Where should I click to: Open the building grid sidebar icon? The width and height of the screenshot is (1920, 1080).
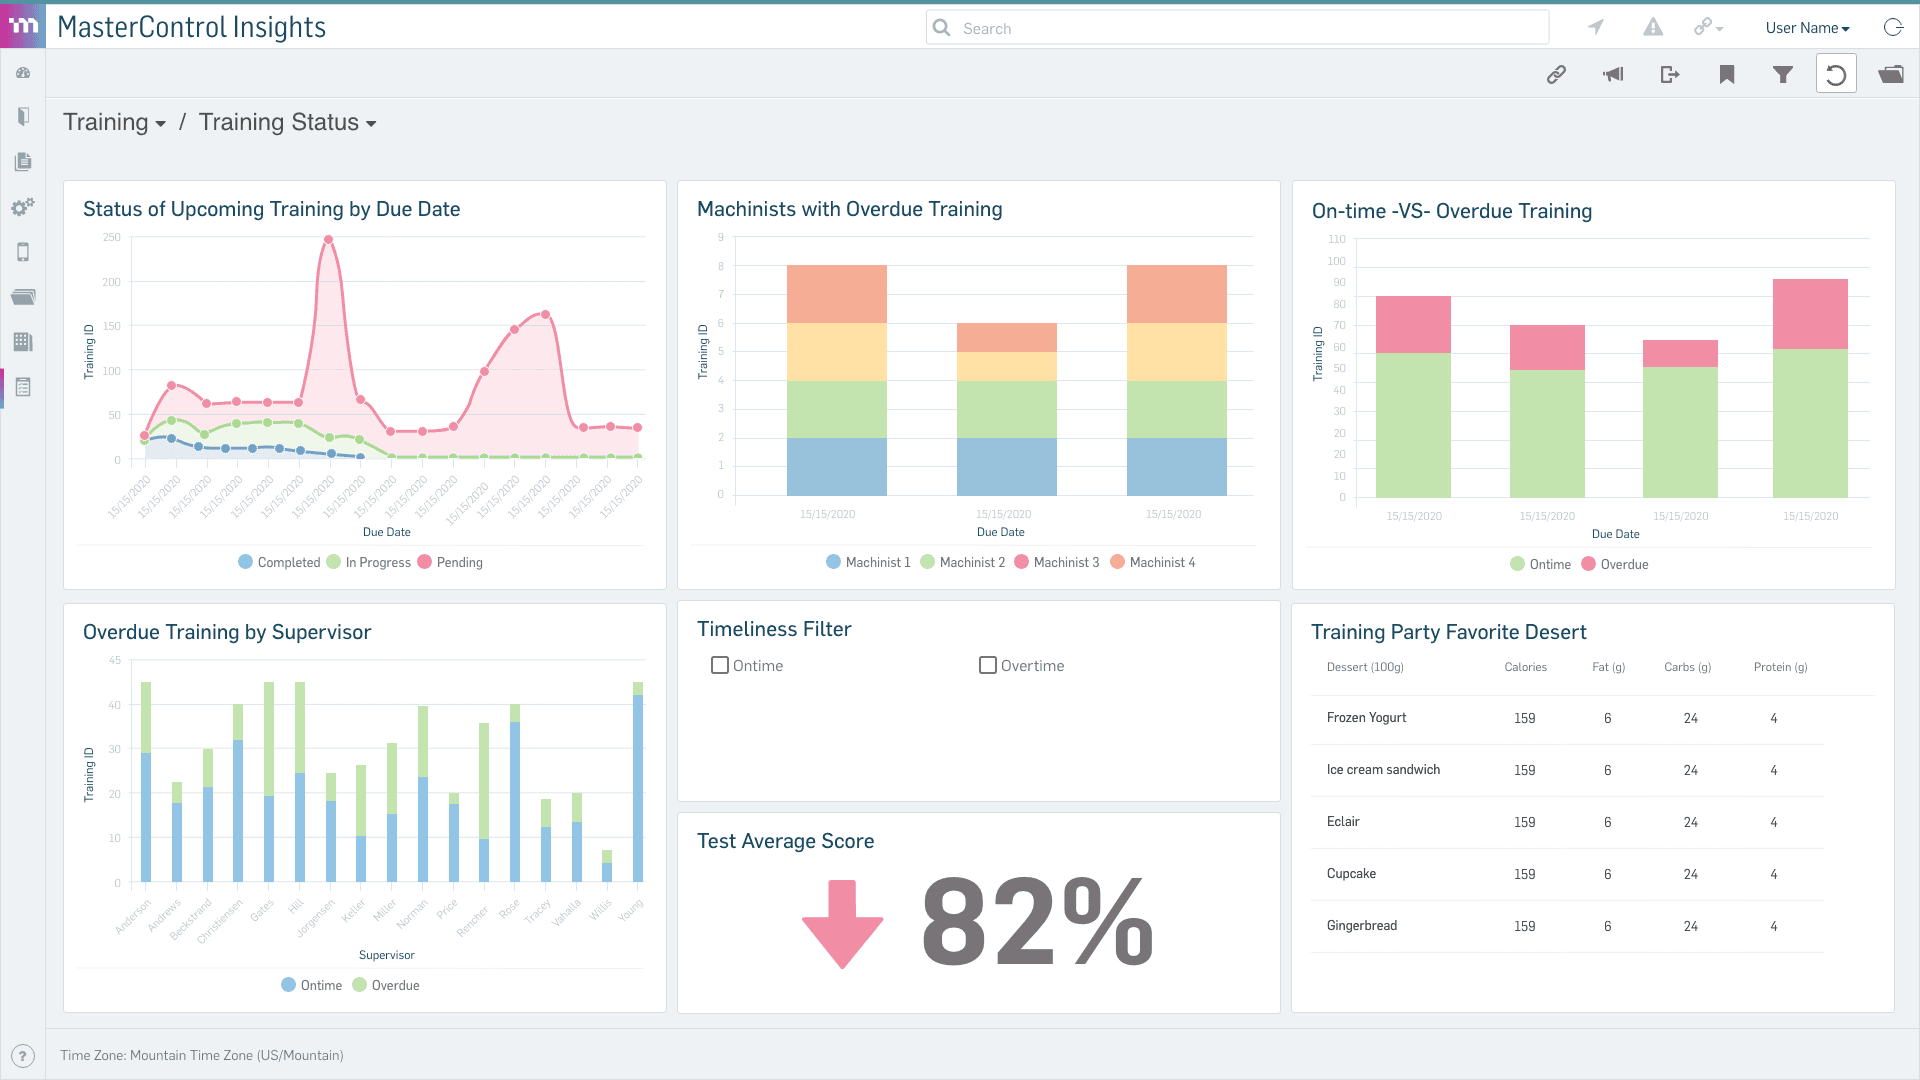click(23, 342)
